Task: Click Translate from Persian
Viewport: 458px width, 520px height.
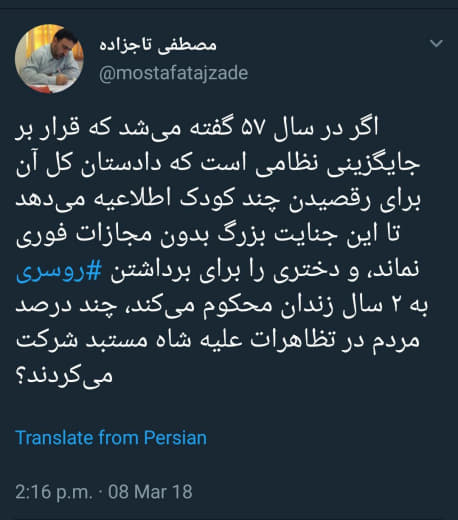Action: pyautogui.click(x=111, y=438)
